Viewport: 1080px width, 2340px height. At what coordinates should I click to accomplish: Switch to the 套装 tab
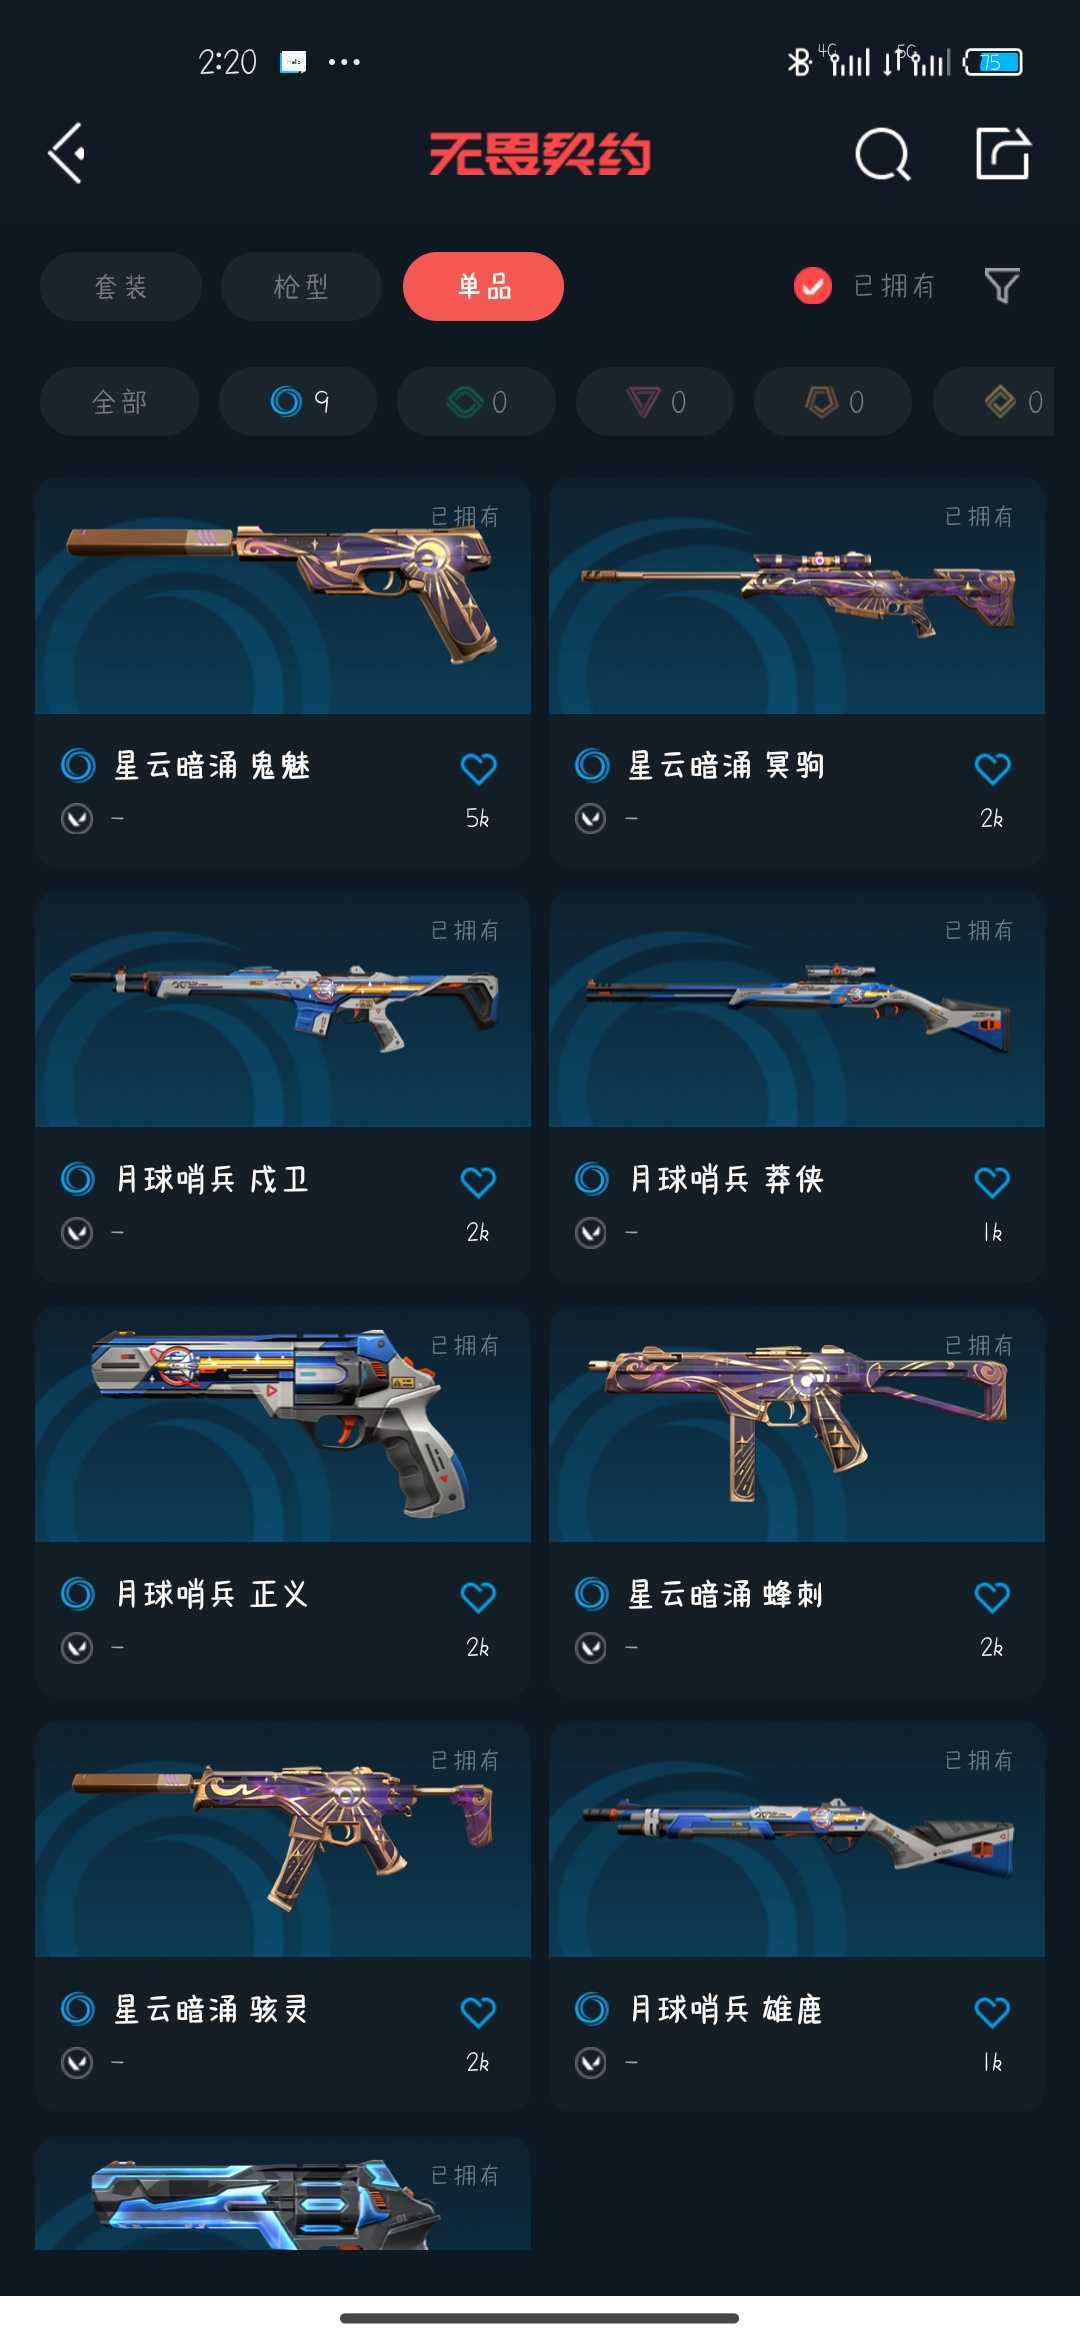point(121,287)
